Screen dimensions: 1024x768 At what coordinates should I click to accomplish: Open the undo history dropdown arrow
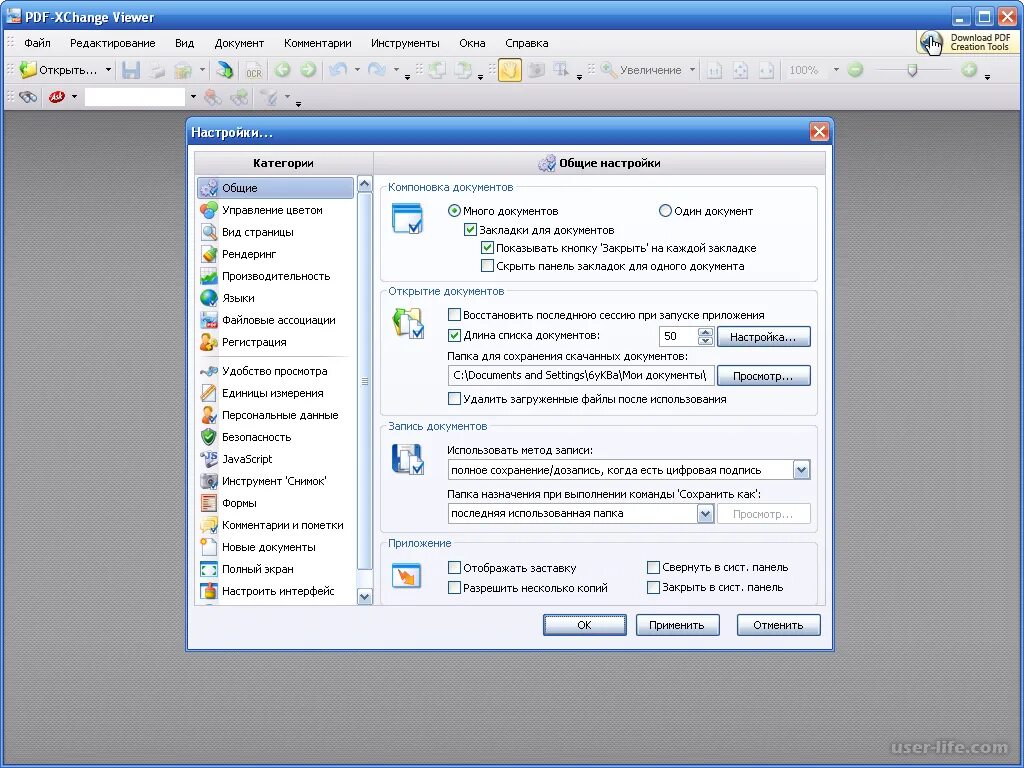(357, 70)
